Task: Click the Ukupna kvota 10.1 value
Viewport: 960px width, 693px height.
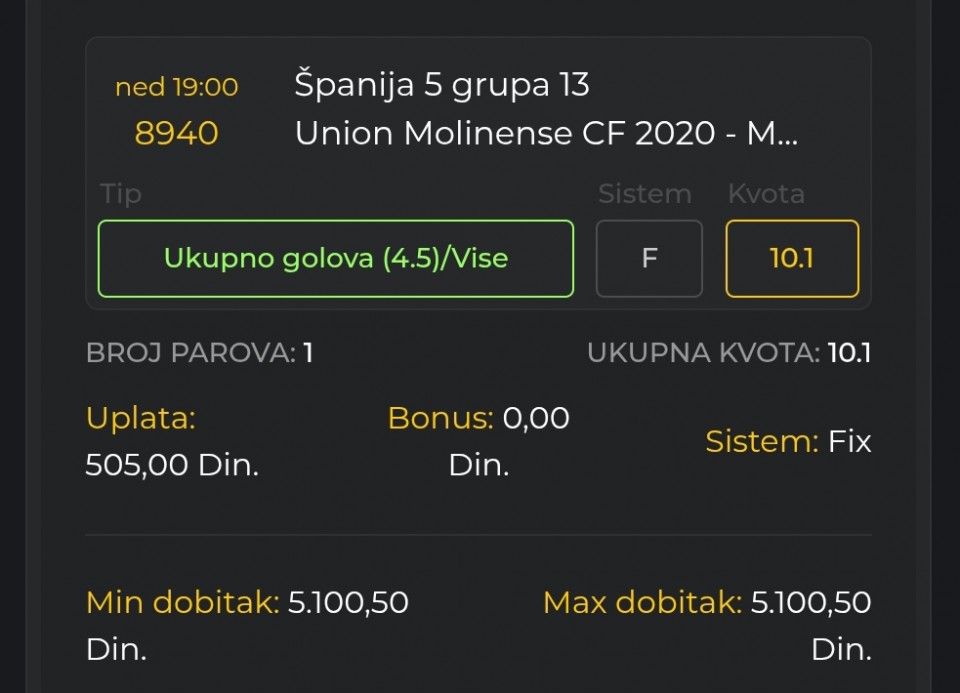Action: 849,353
